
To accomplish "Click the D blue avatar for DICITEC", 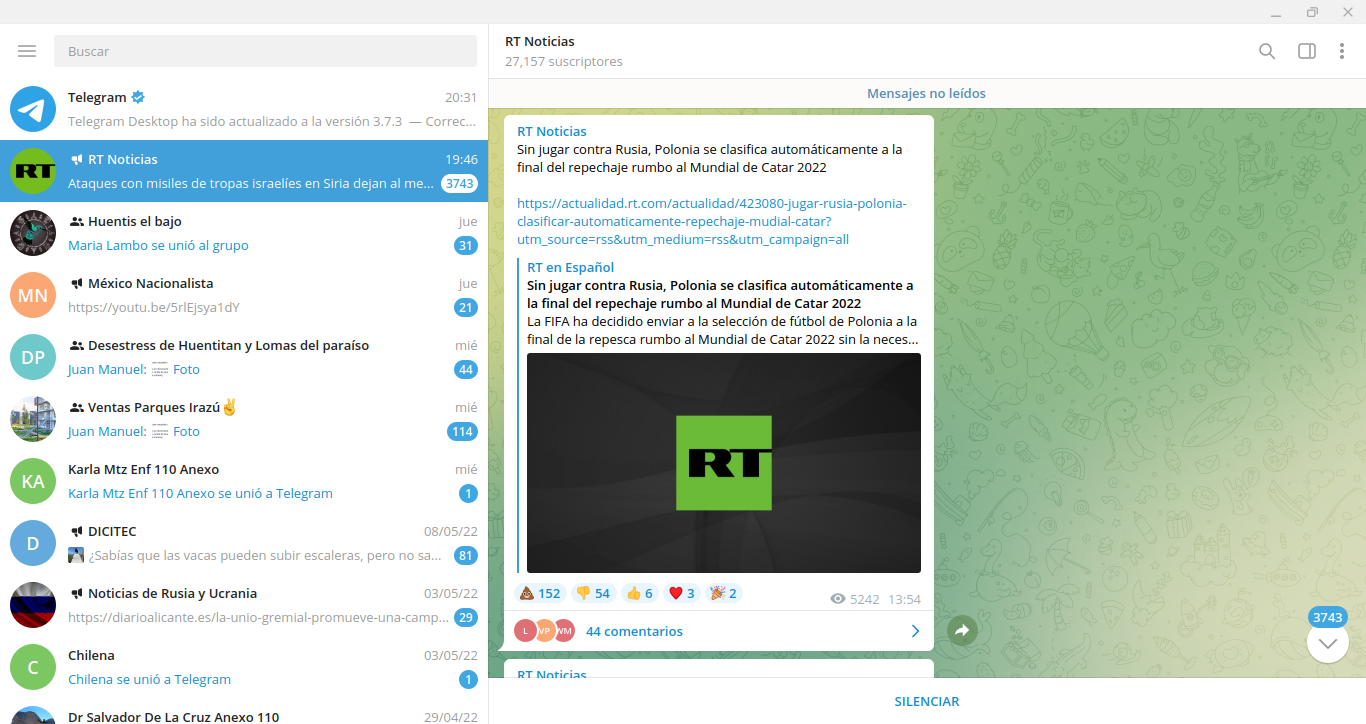I will pos(33,543).
